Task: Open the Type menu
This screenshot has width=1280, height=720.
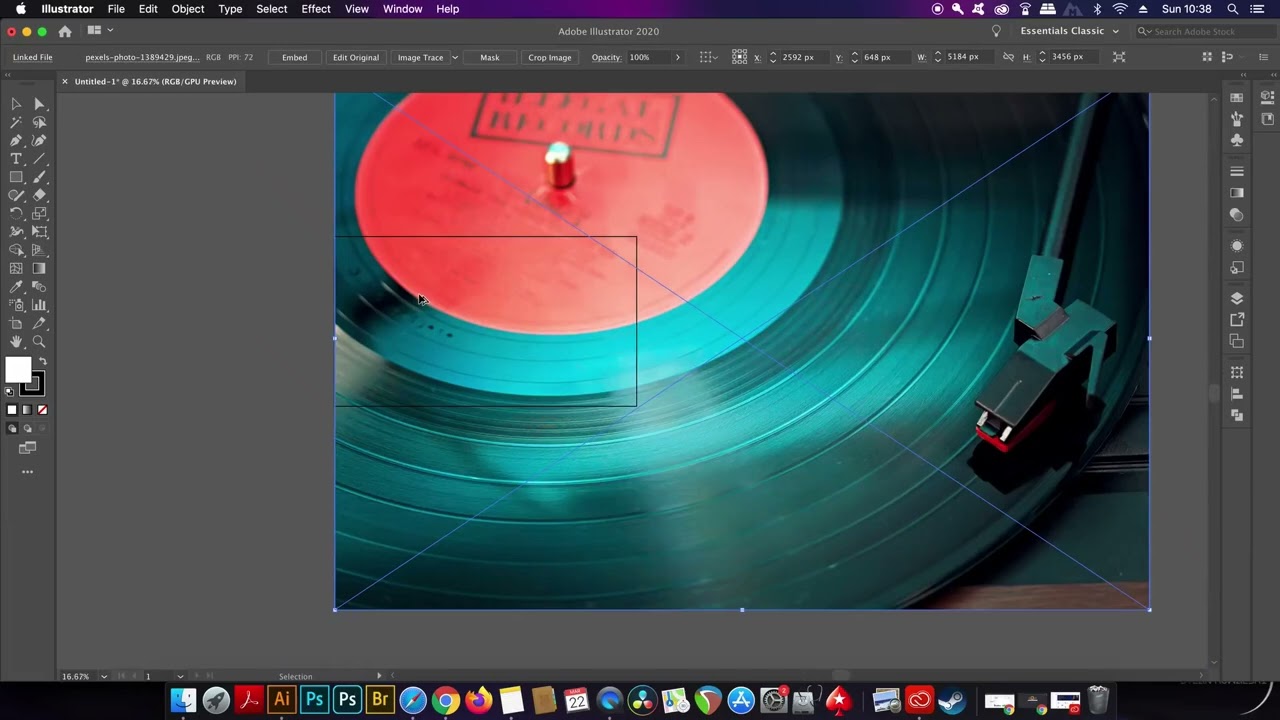Action: click(230, 9)
